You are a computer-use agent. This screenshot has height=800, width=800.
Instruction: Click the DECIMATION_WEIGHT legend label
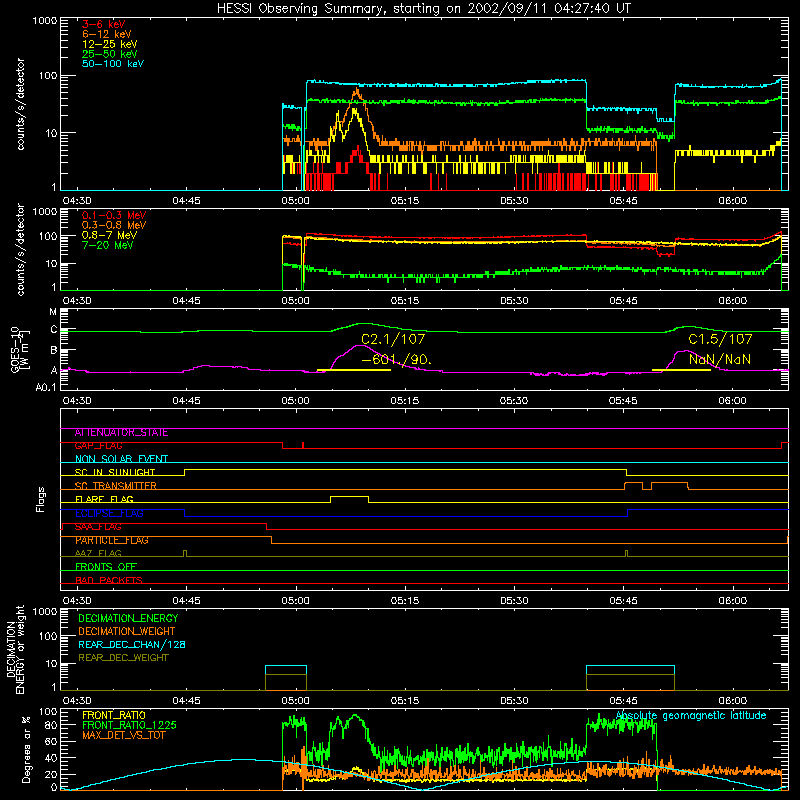coord(127,631)
